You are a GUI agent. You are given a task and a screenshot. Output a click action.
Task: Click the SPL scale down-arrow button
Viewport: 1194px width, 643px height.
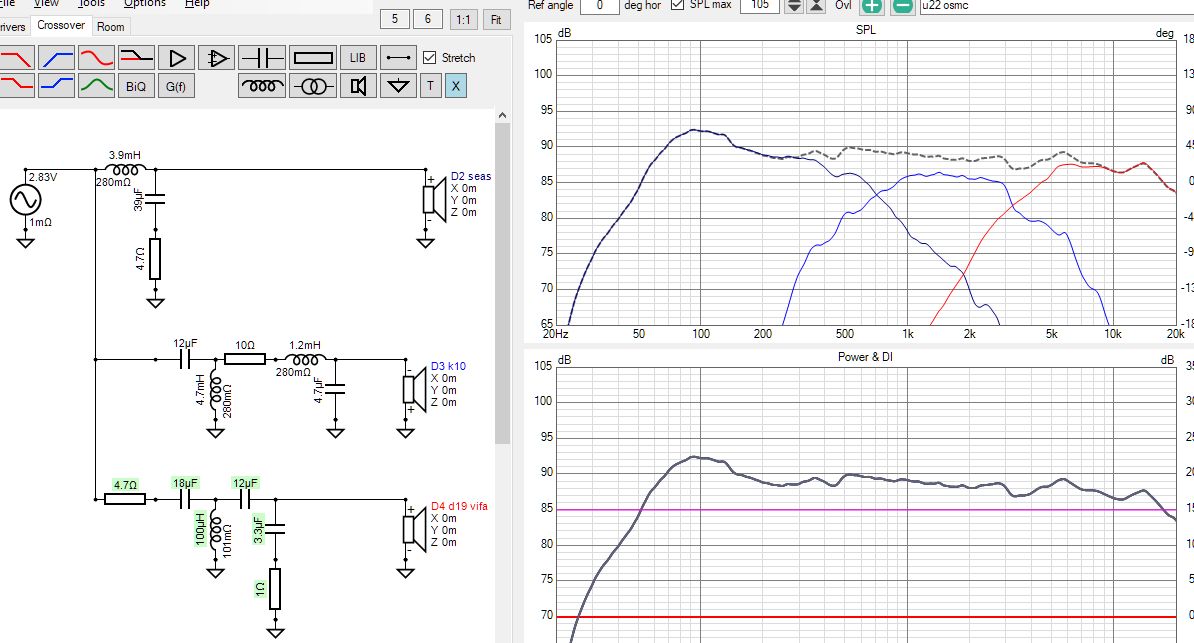click(794, 5)
